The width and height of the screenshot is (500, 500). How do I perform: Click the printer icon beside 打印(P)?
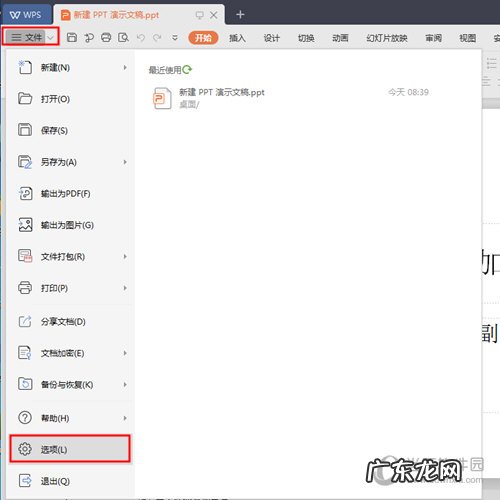[x=25, y=287]
